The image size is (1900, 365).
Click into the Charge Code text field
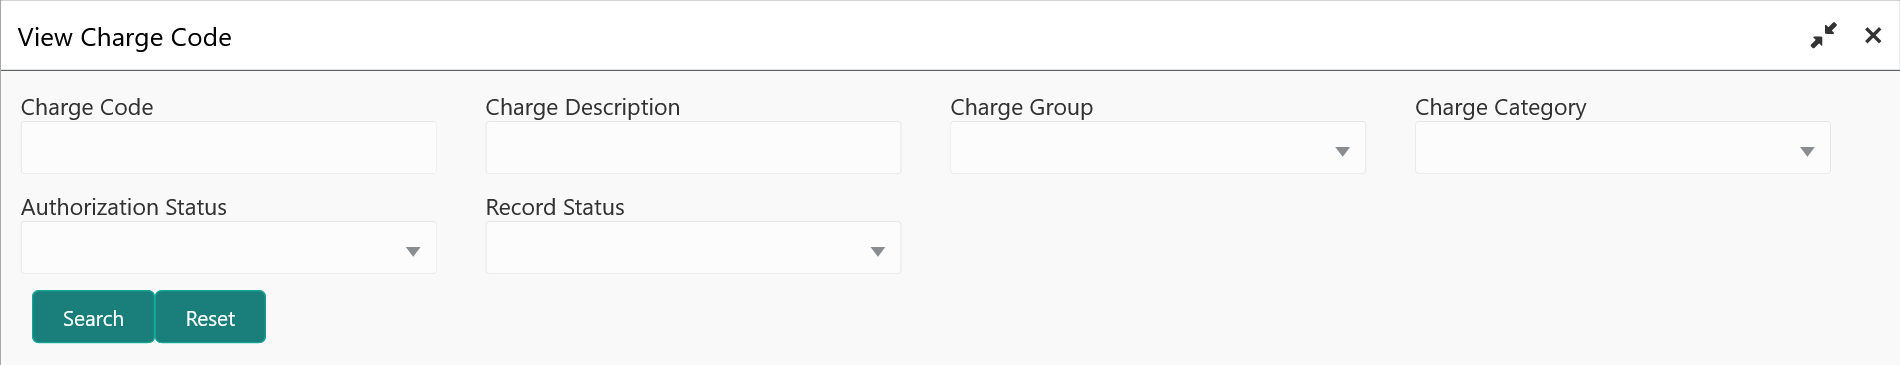coord(229,148)
